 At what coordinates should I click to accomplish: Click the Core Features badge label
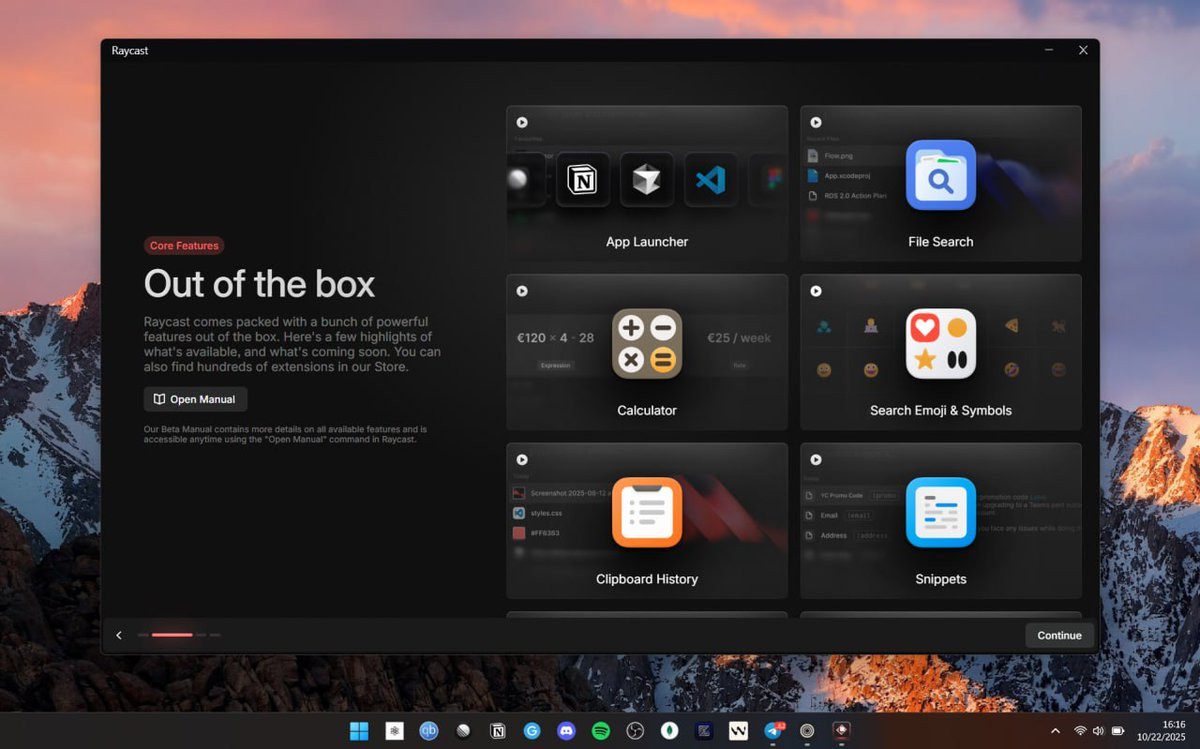[184, 245]
